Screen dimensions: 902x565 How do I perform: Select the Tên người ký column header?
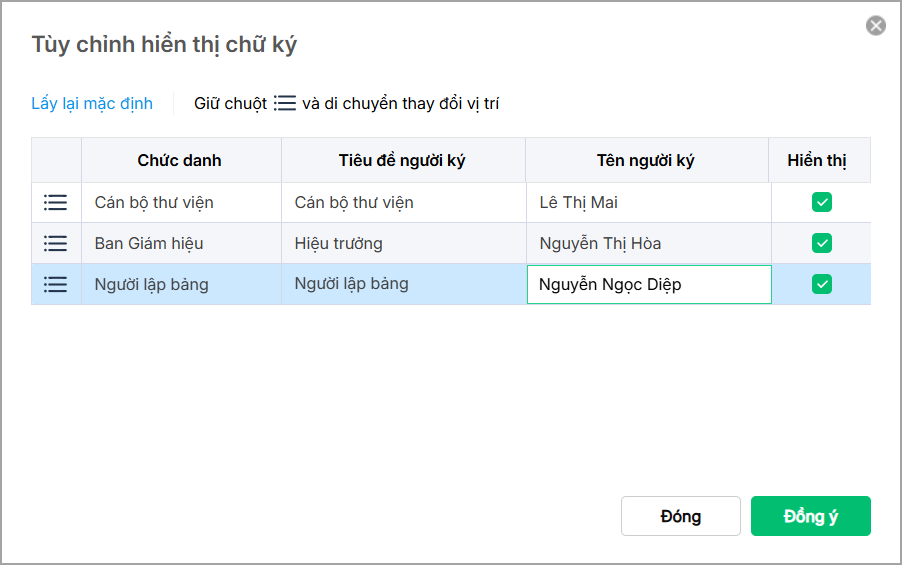point(646,160)
